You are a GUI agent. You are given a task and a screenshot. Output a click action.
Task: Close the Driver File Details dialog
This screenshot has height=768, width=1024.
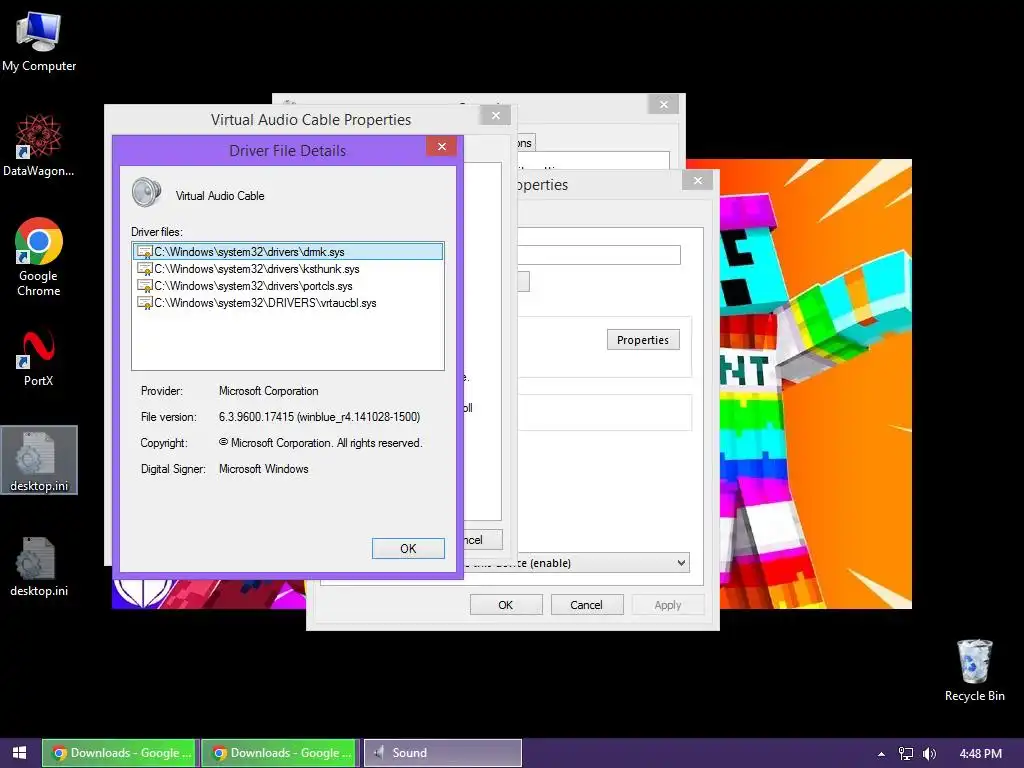[x=441, y=146]
